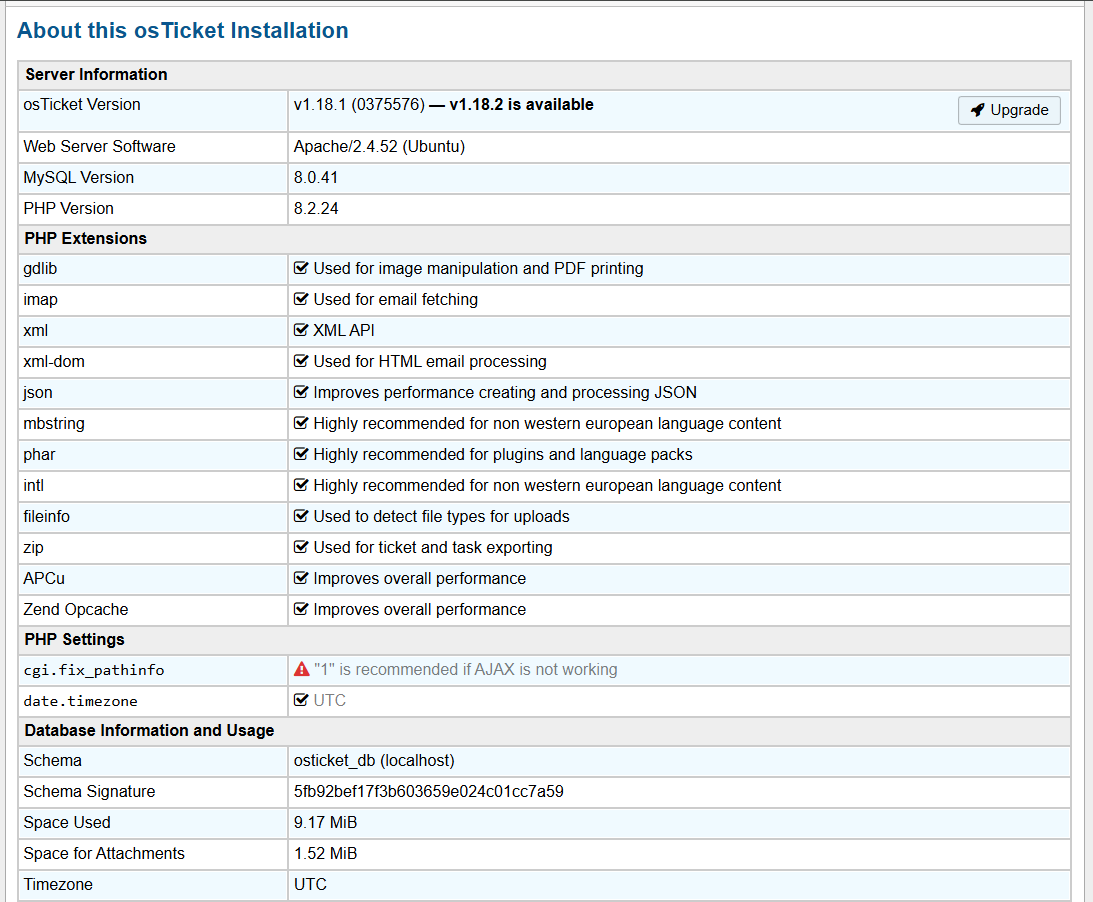Click the Database Information and Usage header
This screenshot has width=1093, height=902.
tap(149, 730)
